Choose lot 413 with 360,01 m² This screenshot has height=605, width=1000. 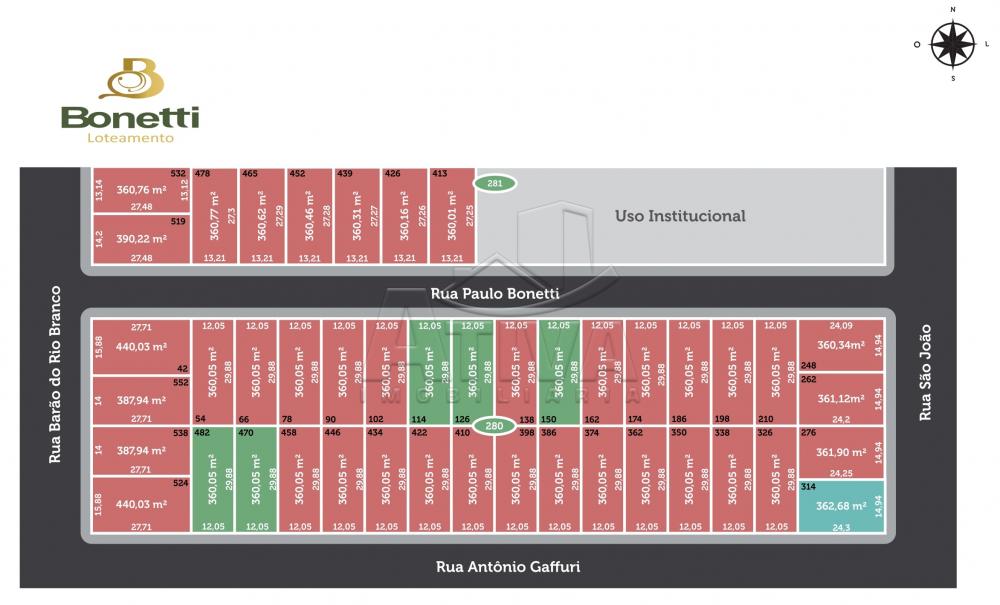pyautogui.click(x=451, y=216)
